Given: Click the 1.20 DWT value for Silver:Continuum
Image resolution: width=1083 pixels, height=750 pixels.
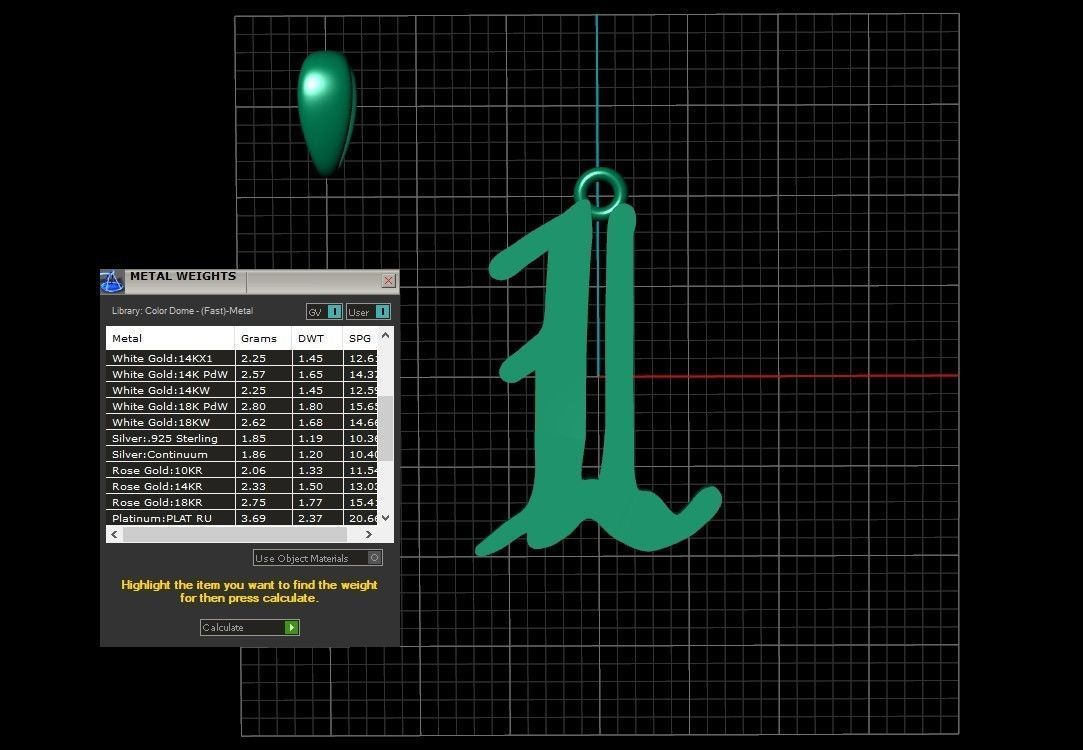Looking at the screenshot, I should 311,454.
